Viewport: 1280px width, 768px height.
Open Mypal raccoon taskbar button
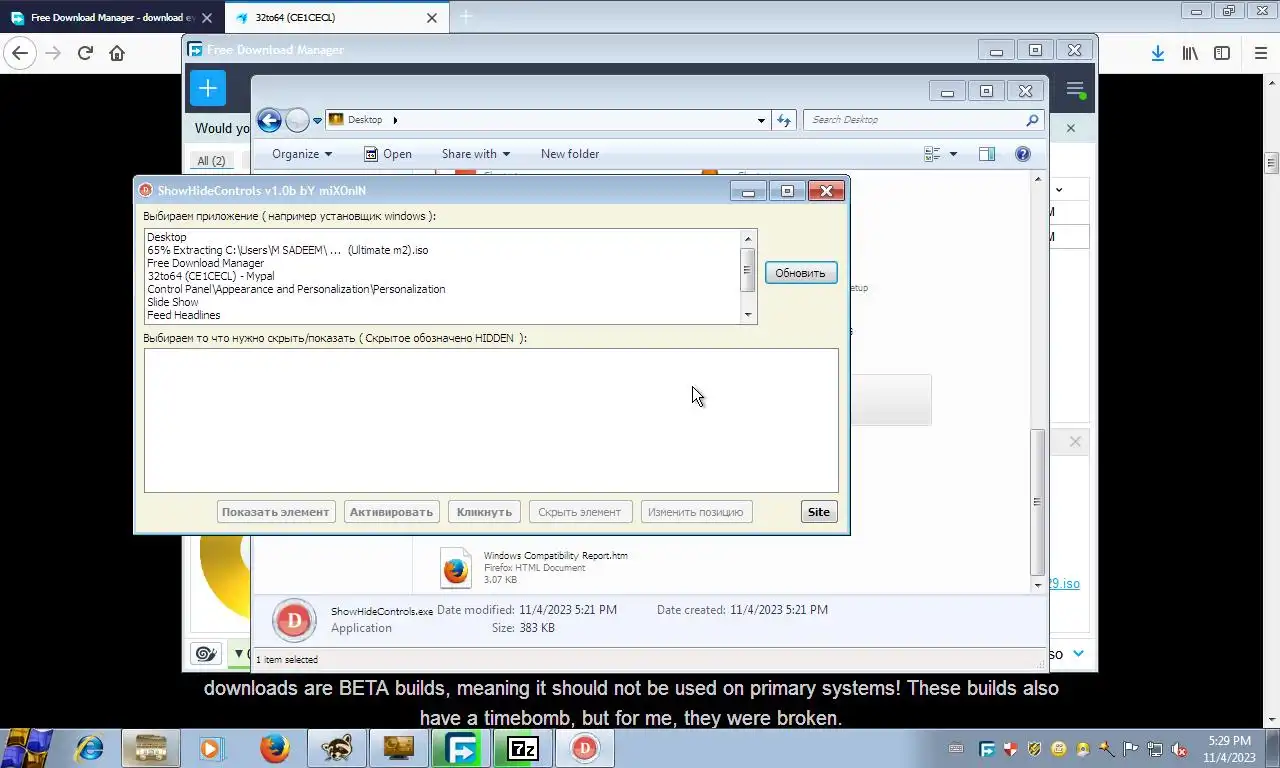336,748
